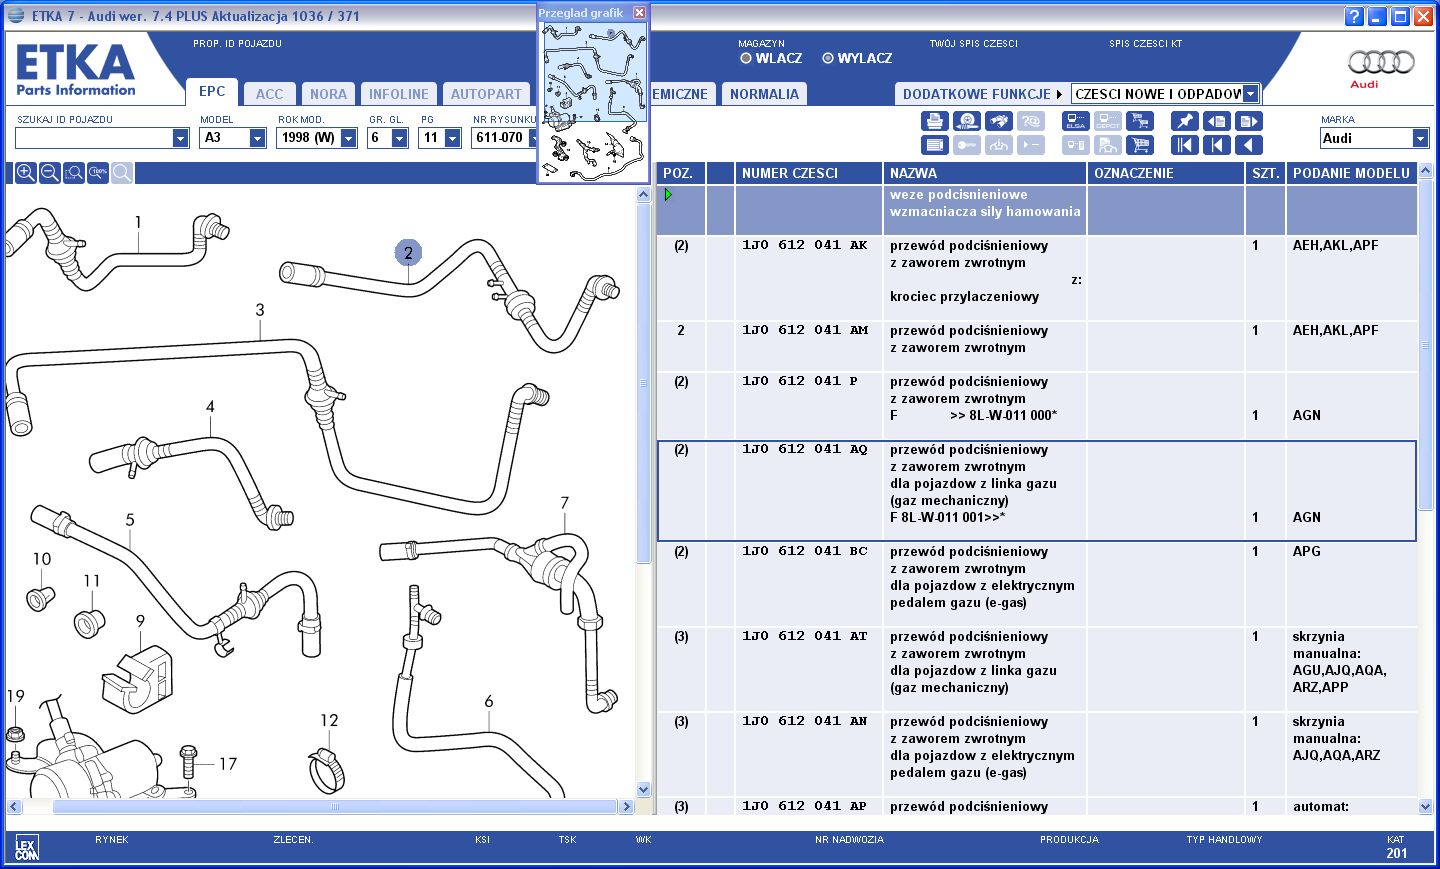Open the NORMALIA tab

coord(764,94)
